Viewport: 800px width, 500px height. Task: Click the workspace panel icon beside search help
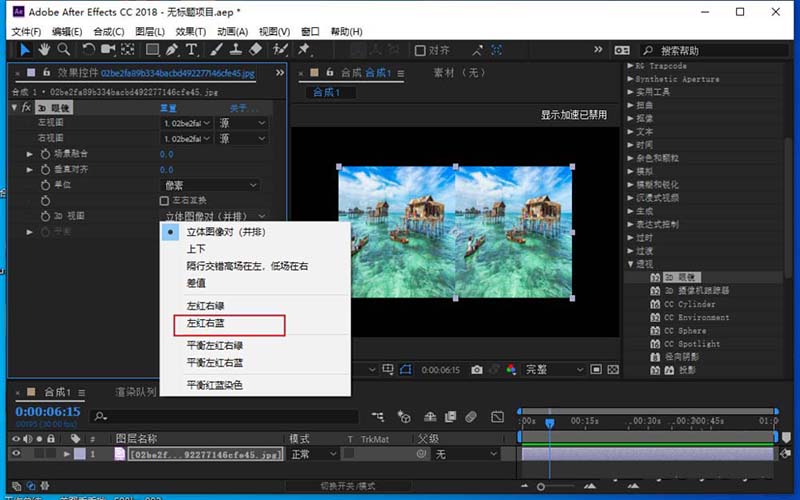pyautogui.click(x=622, y=50)
